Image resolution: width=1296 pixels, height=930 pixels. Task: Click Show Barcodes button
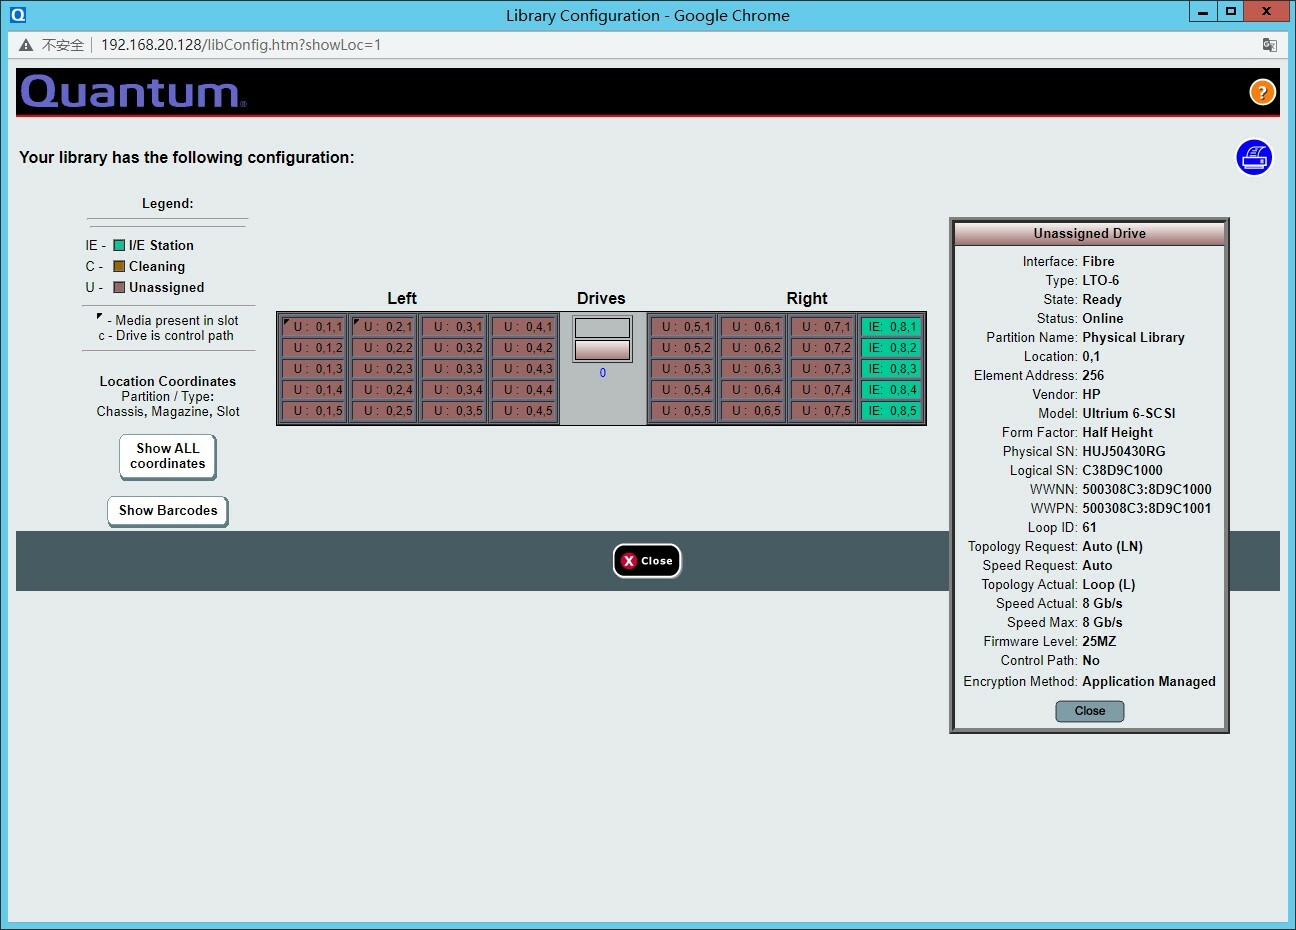click(168, 510)
